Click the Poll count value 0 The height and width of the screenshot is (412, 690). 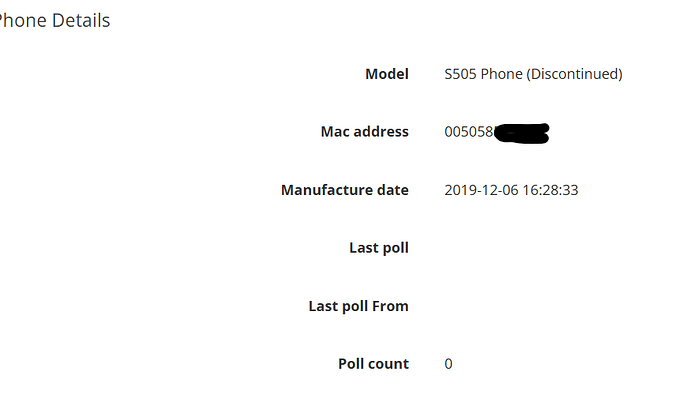click(x=449, y=364)
